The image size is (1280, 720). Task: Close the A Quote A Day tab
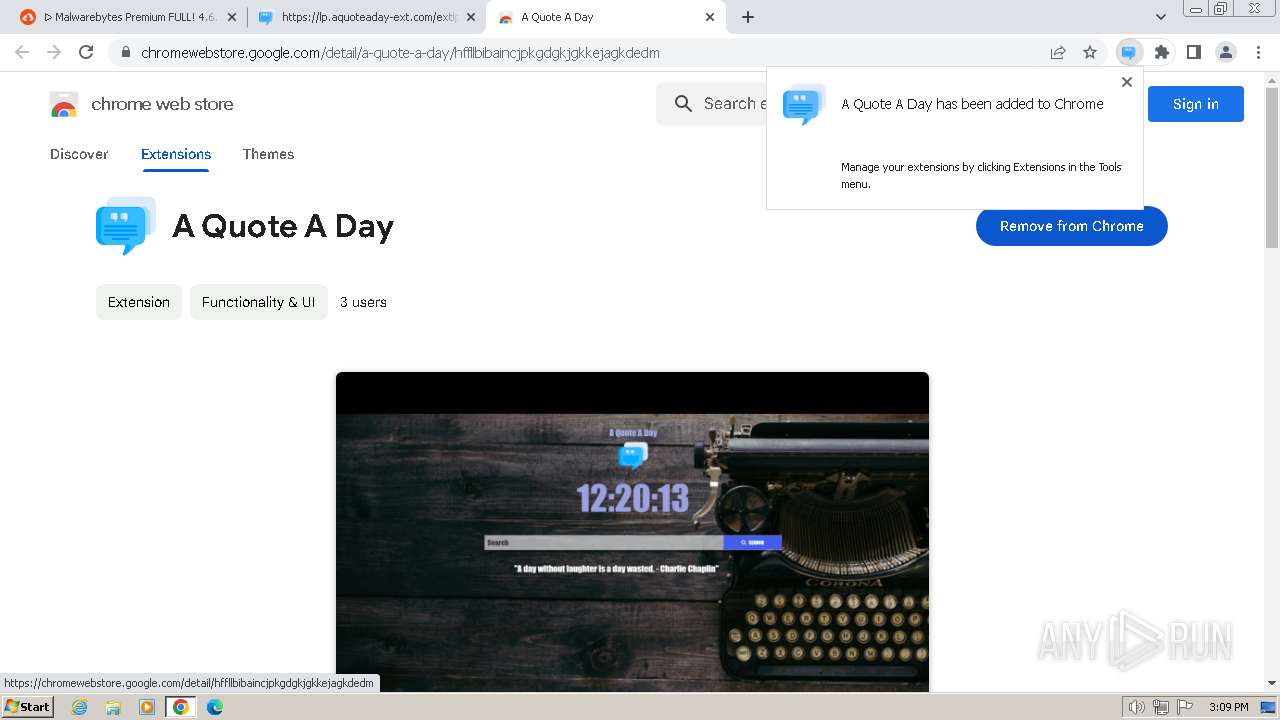click(710, 17)
